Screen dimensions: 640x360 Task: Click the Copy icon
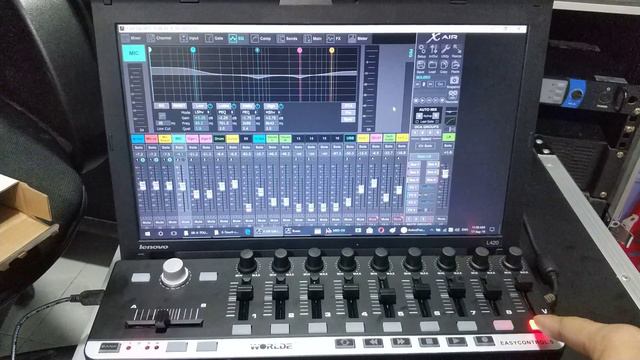point(444,66)
